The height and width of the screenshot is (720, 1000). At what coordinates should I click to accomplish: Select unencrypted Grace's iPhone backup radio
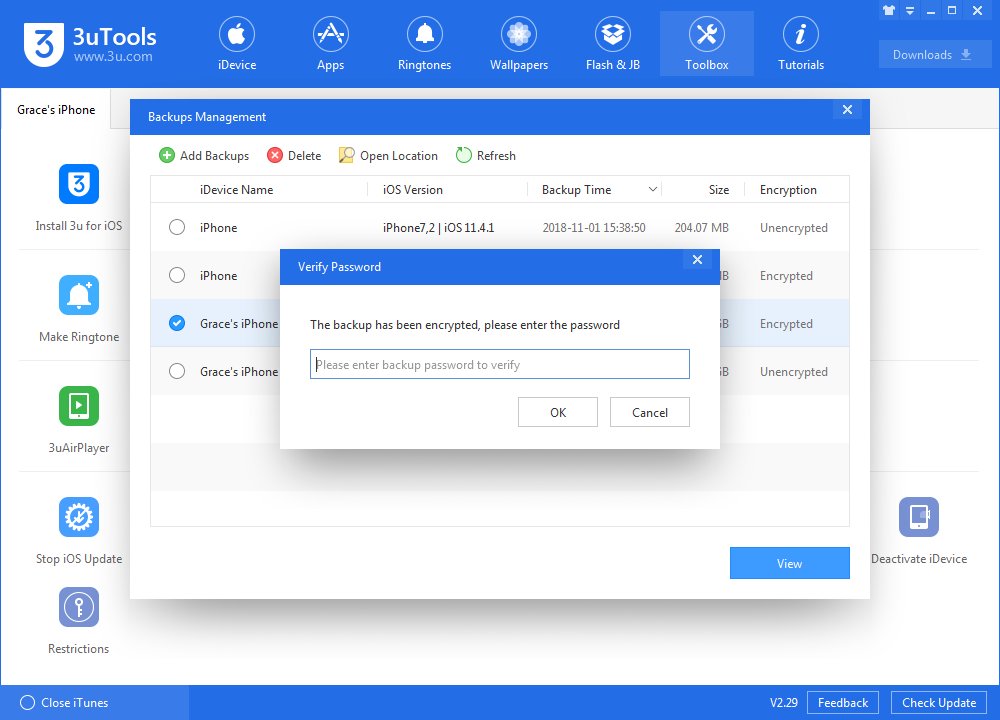pyautogui.click(x=177, y=371)
